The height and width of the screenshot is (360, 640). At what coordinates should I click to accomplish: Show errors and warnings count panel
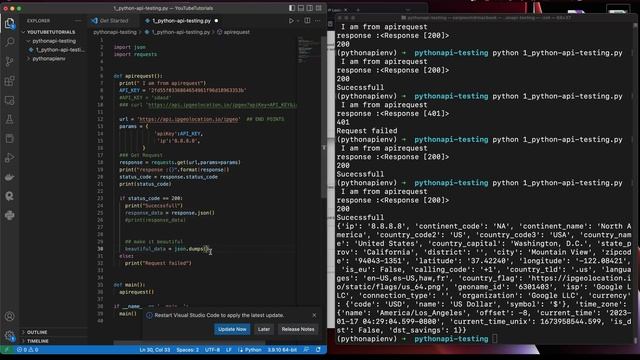click(27, 350)
